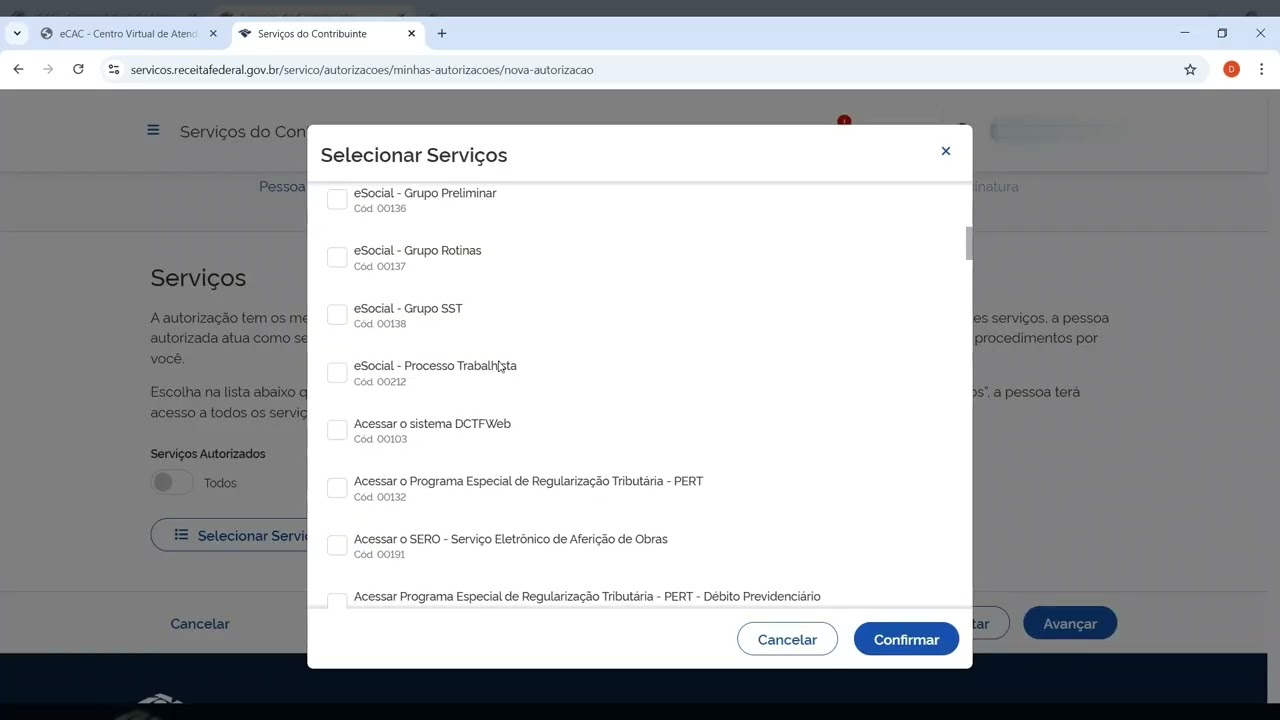Screen dimensions: 1280x720
Task: Close the Serviços do Contribuinte tab
Action: (x=411, y=33)
